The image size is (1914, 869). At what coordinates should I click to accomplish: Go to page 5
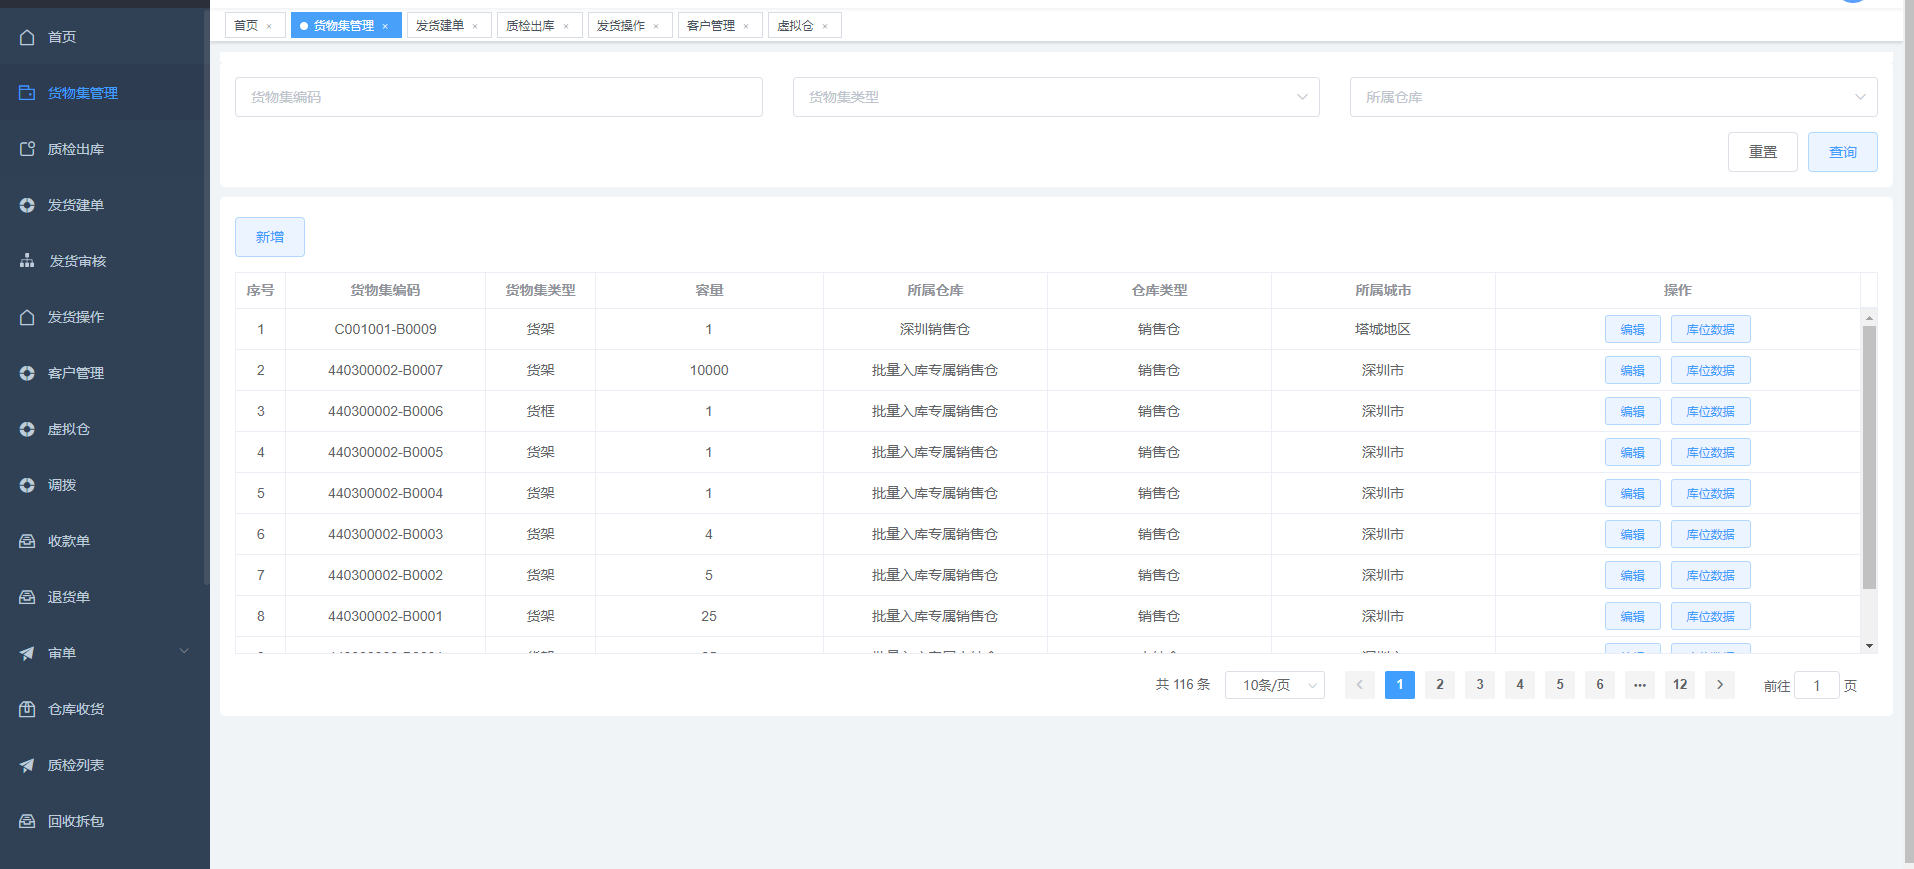pos(1560,685)
